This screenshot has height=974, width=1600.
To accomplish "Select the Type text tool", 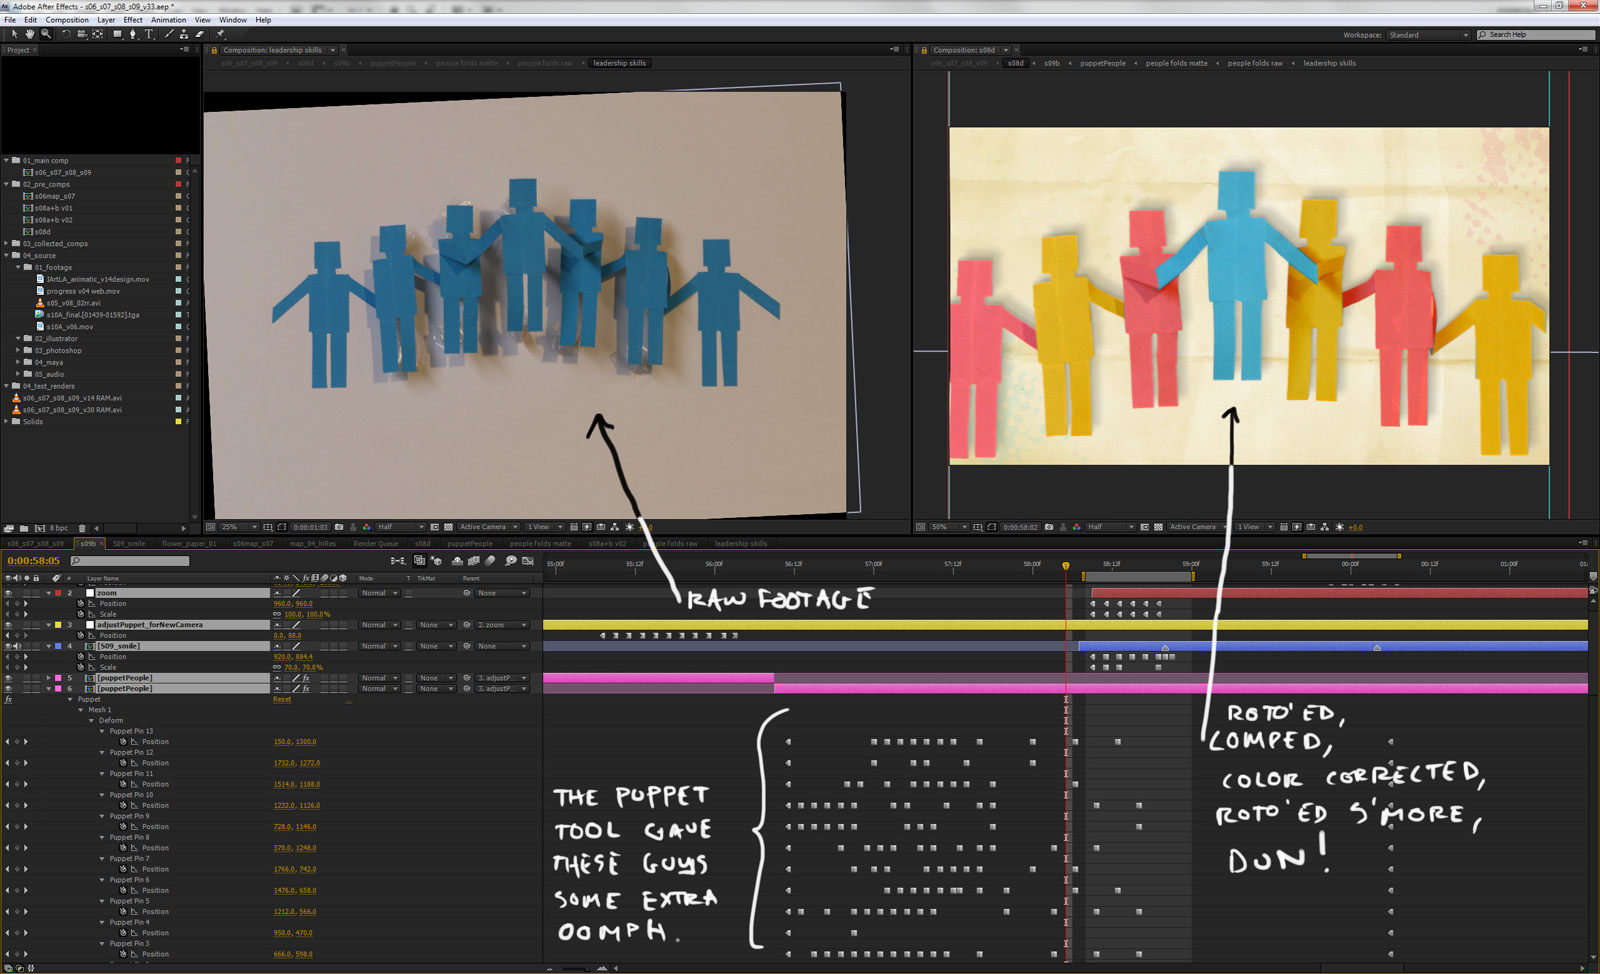I will (x=150, y=34).
